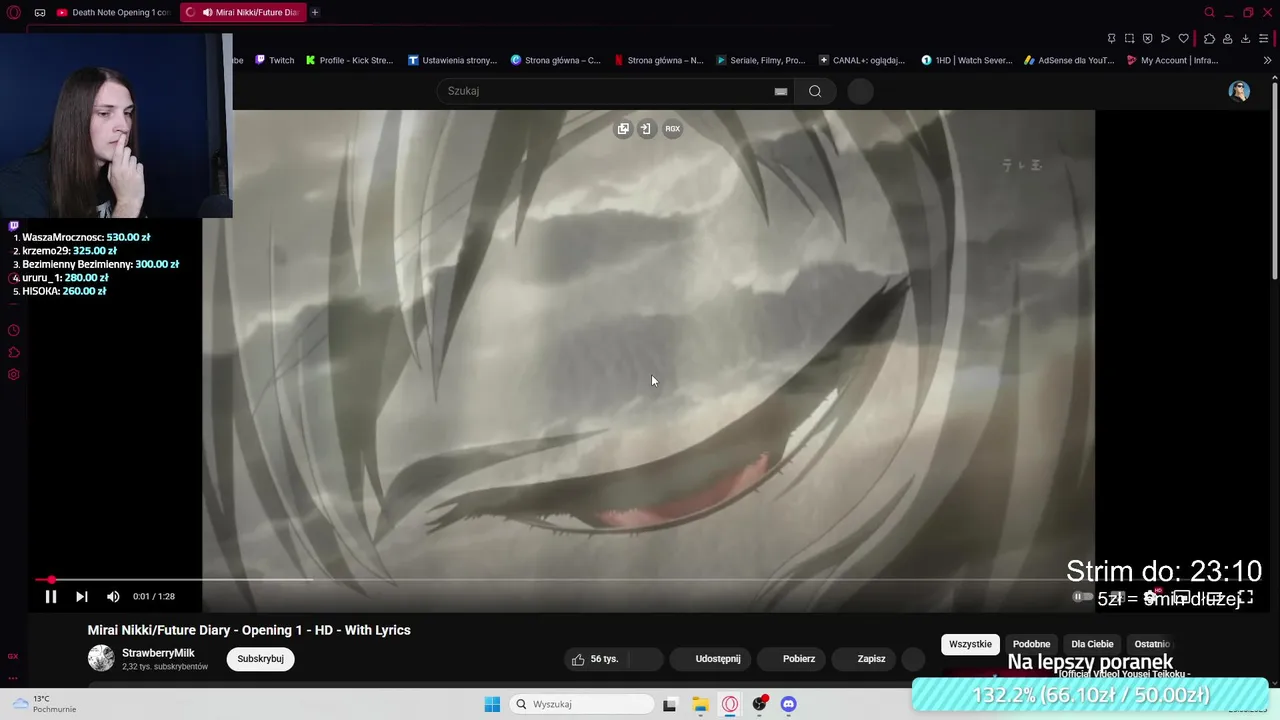Open the Windows Start menu
The height and width of the screenshot is (720, 1280).
coord(492,704)
